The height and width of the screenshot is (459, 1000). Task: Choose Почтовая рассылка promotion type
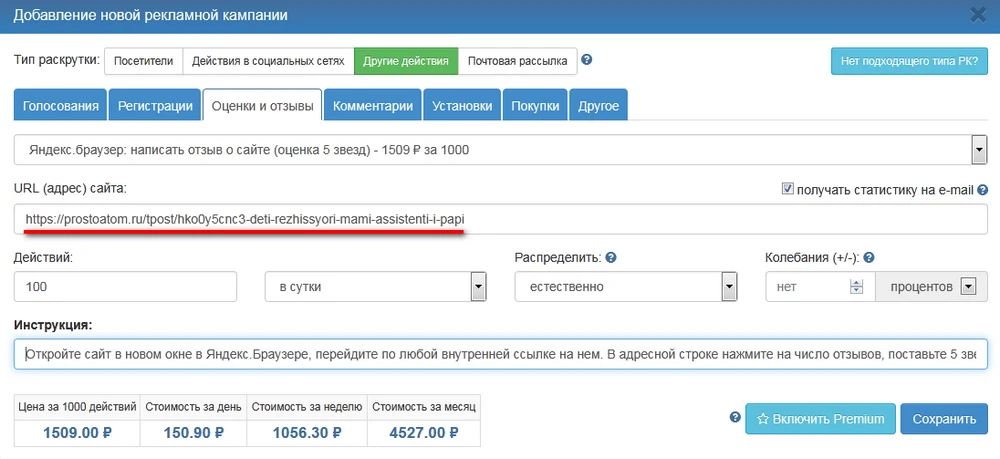coord(518,61)
